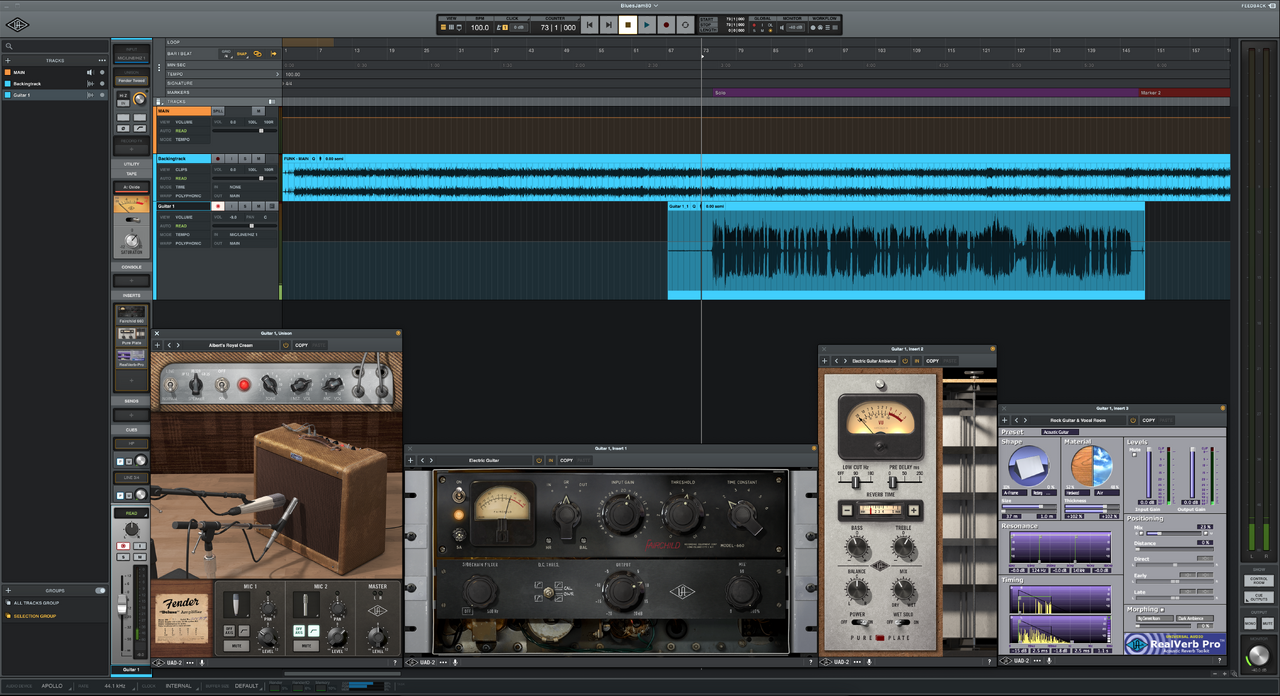The image size is (1280, 696).
Task: Click COPY in the RealVerb Pro window
Action: tap(1149, 420)
